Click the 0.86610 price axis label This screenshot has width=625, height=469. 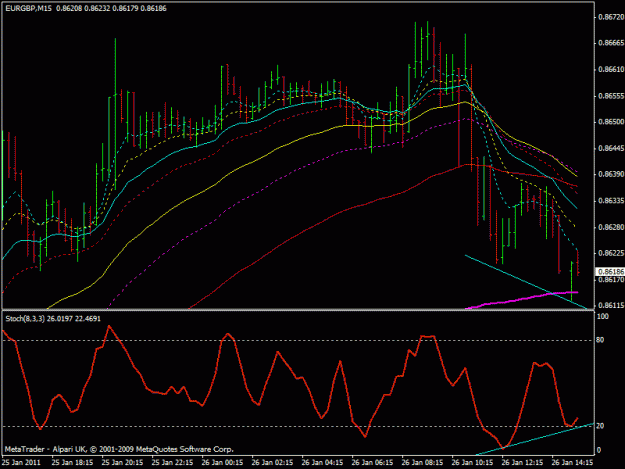[x=611, y=69]
